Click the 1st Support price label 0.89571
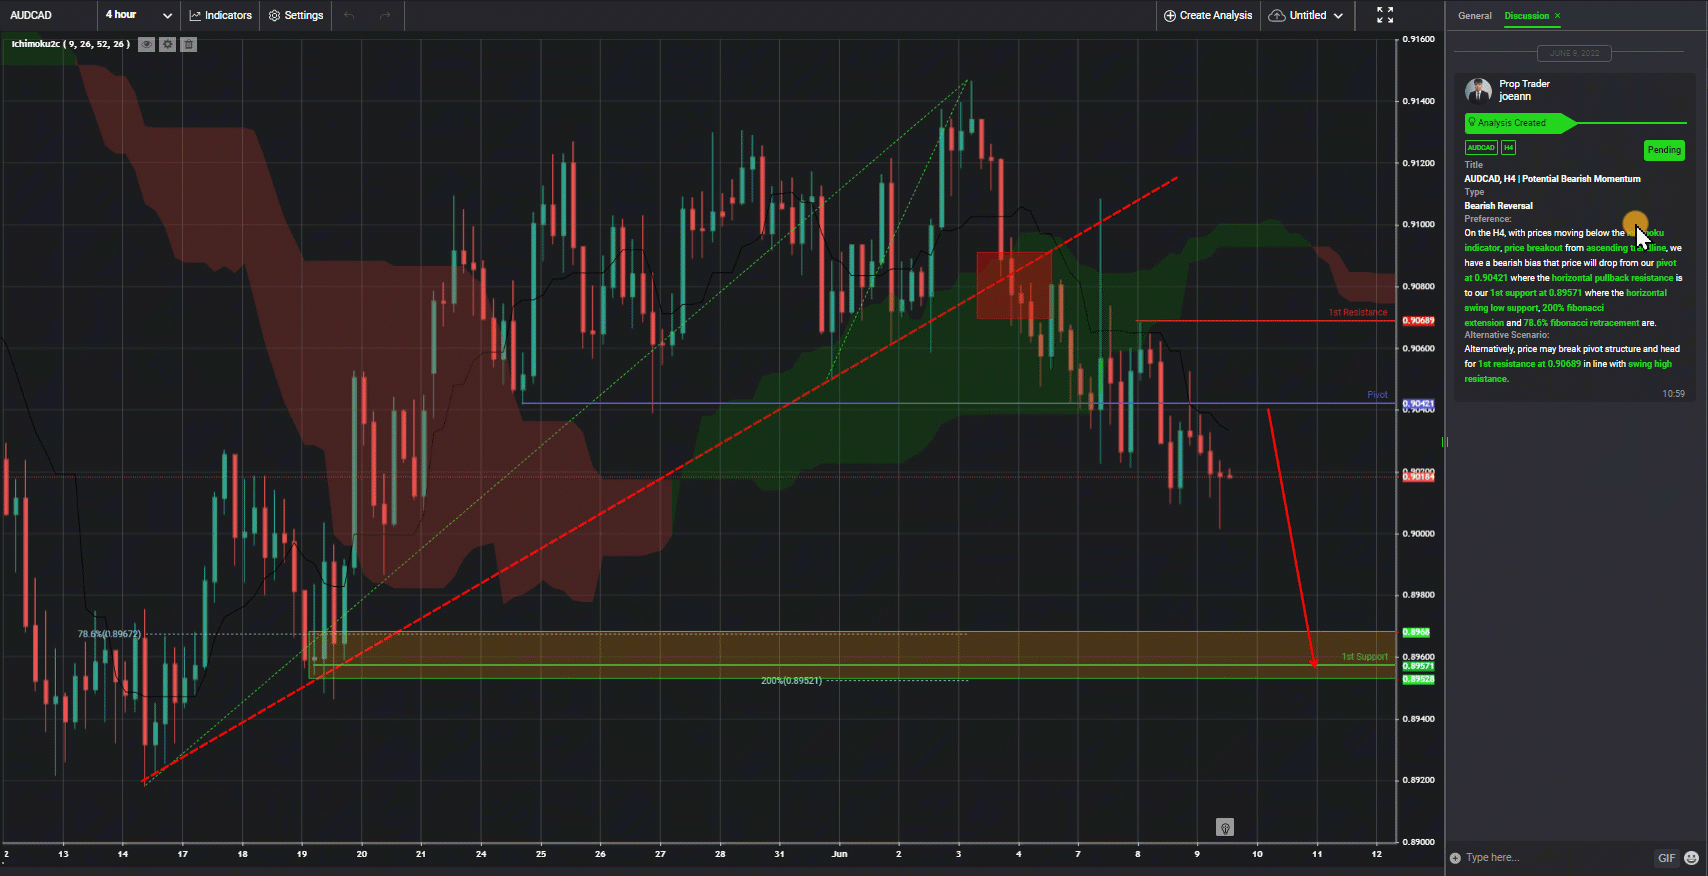The width and height of the screenshot is (1708, 876). (1418, 666)
